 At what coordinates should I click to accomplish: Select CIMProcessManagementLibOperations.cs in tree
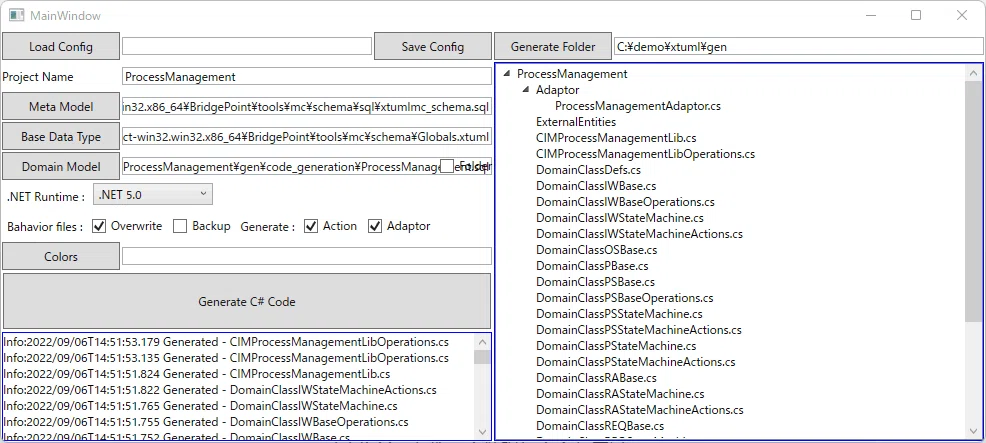[645, 154]
